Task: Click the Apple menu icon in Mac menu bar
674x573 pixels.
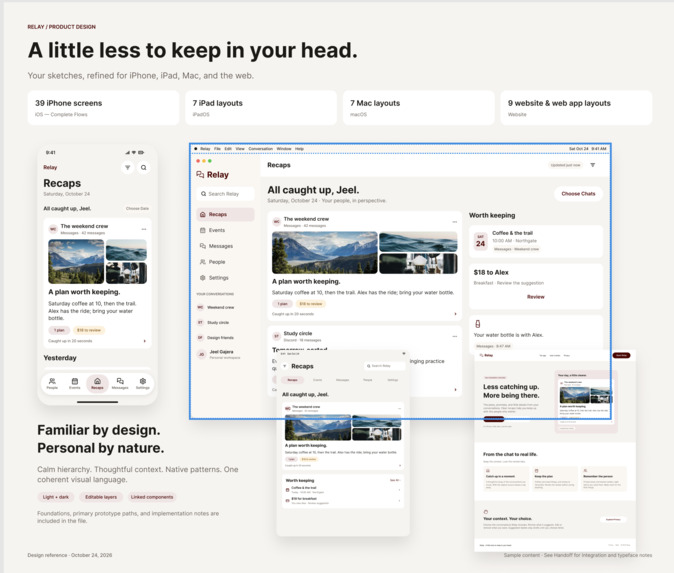Action: (x=196, y=149)
